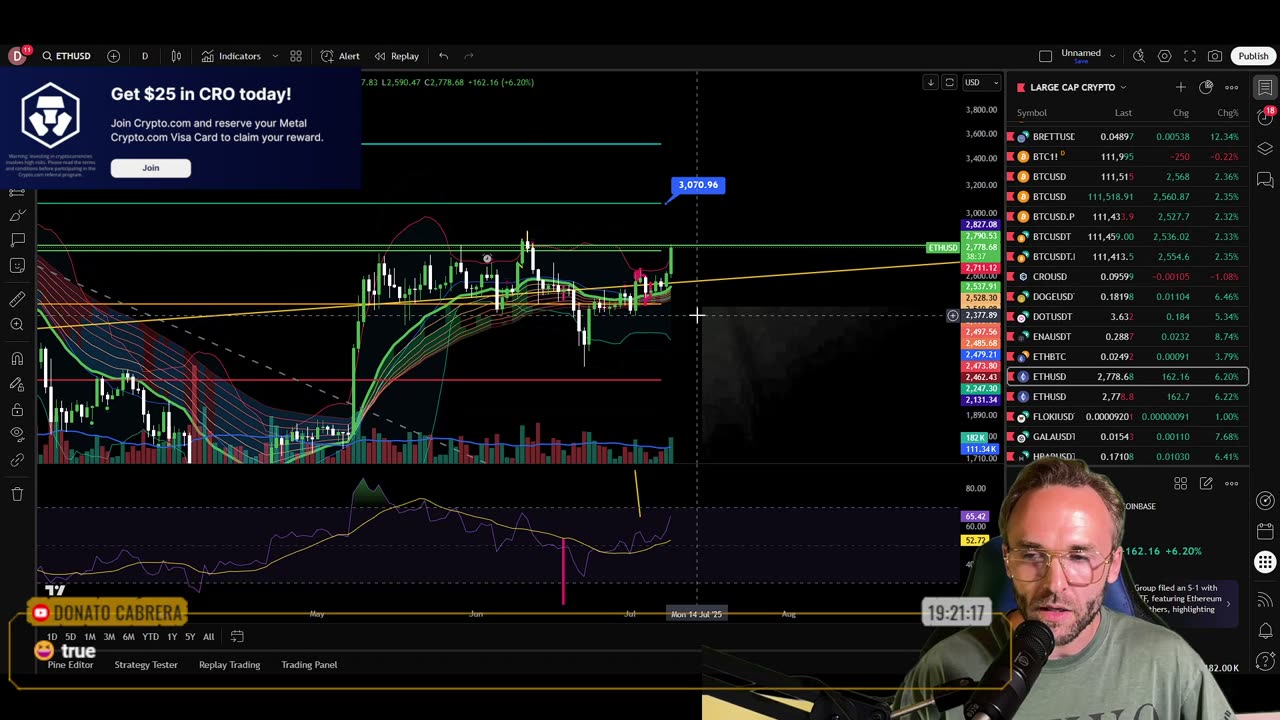1280x720 pixels.
Task: Select BTCUSD.P row in the watchlist
Action: (x=1128, y=216)
